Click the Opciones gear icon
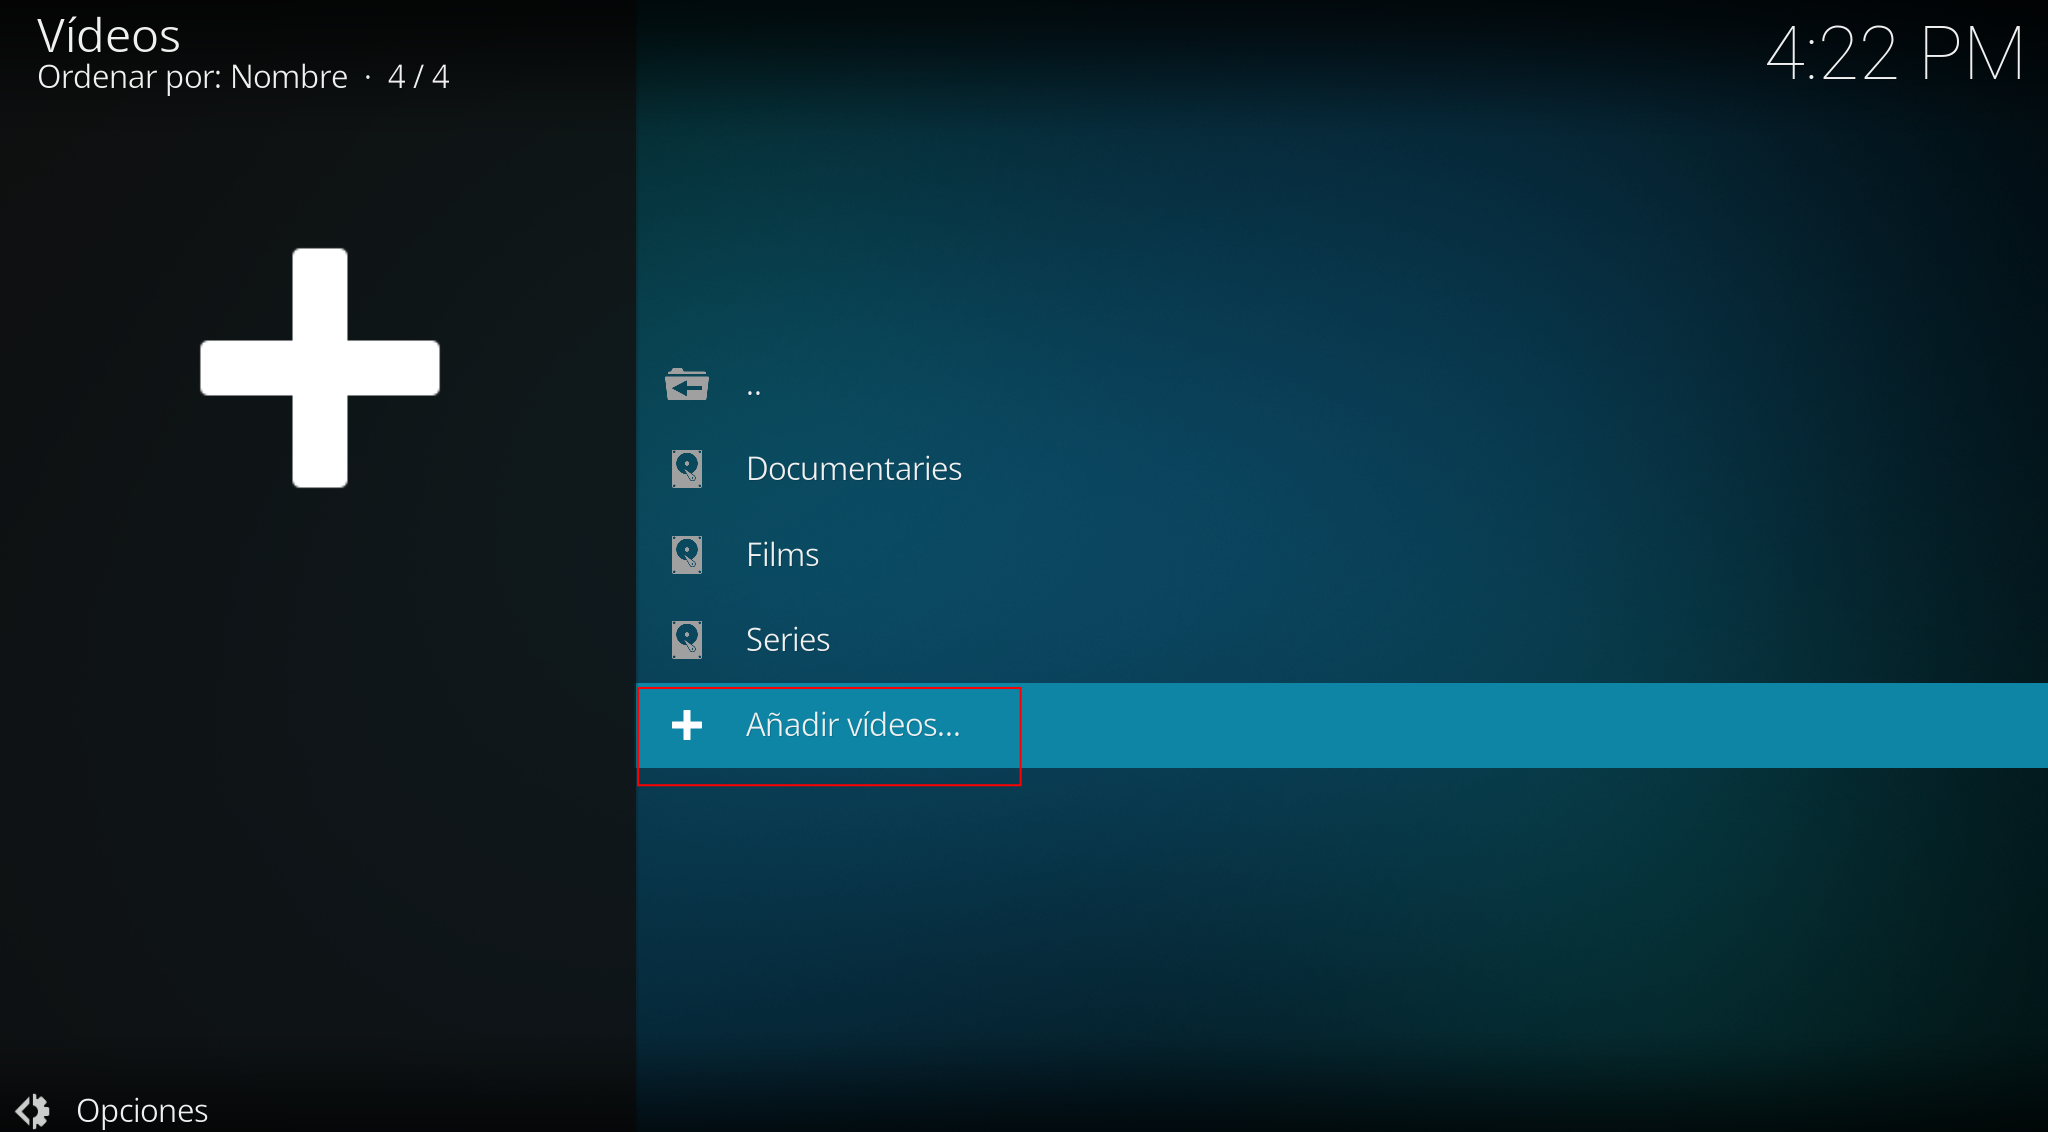The image size is (2048, 1132). [33, 1110]
